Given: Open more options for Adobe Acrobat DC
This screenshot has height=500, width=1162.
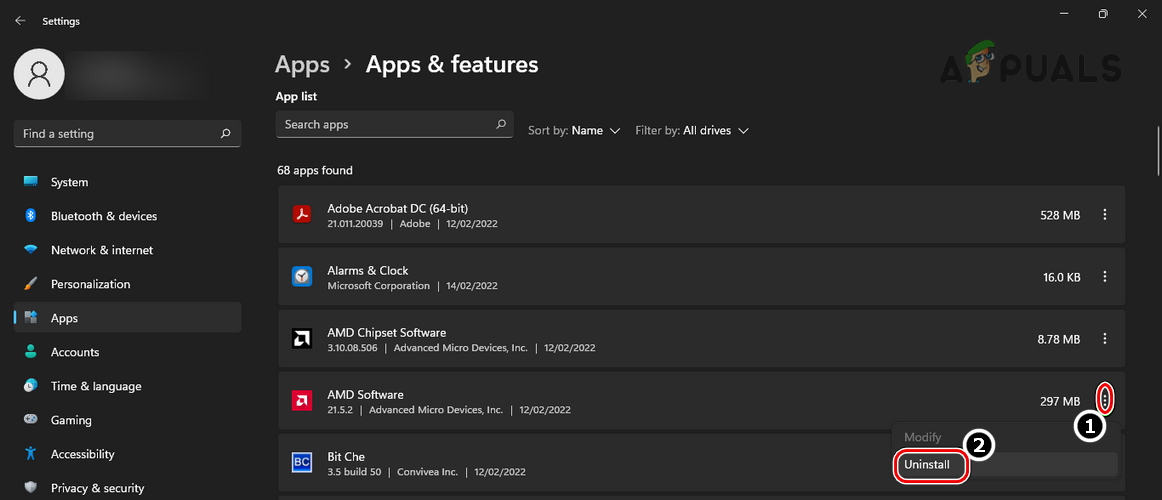Looking at the screenshot, I should pyautogui.click(x=1104, y=215).
